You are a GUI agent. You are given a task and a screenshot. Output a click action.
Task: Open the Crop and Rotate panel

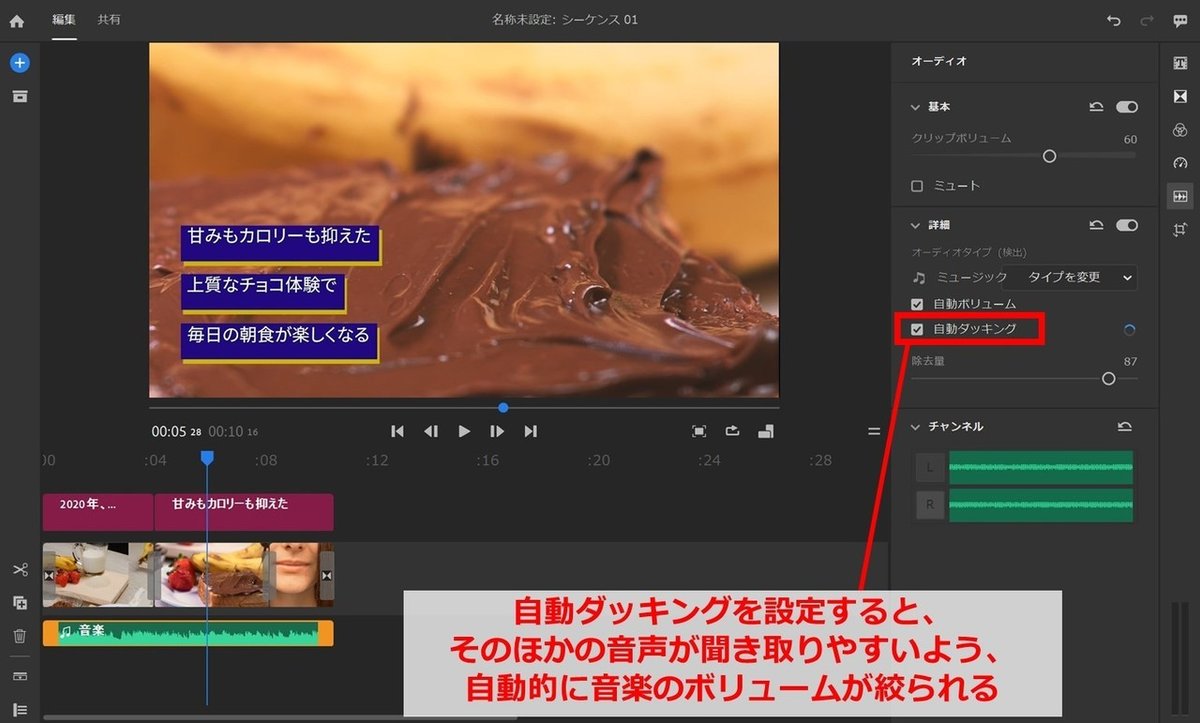click(1180, 229)
